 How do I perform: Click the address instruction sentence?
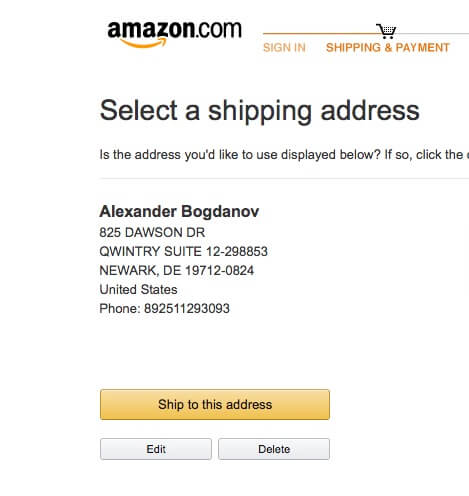284,155
